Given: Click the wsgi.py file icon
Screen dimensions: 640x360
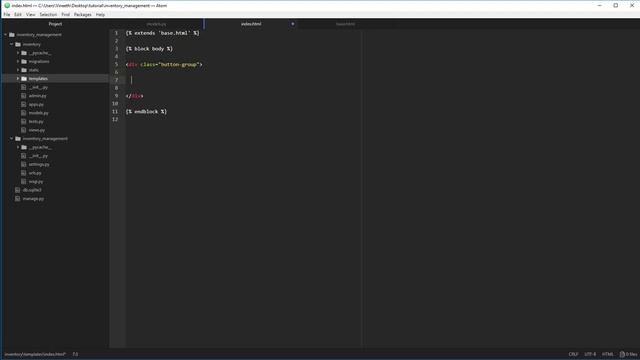Looking at the screenshot, I should point(24,182).
